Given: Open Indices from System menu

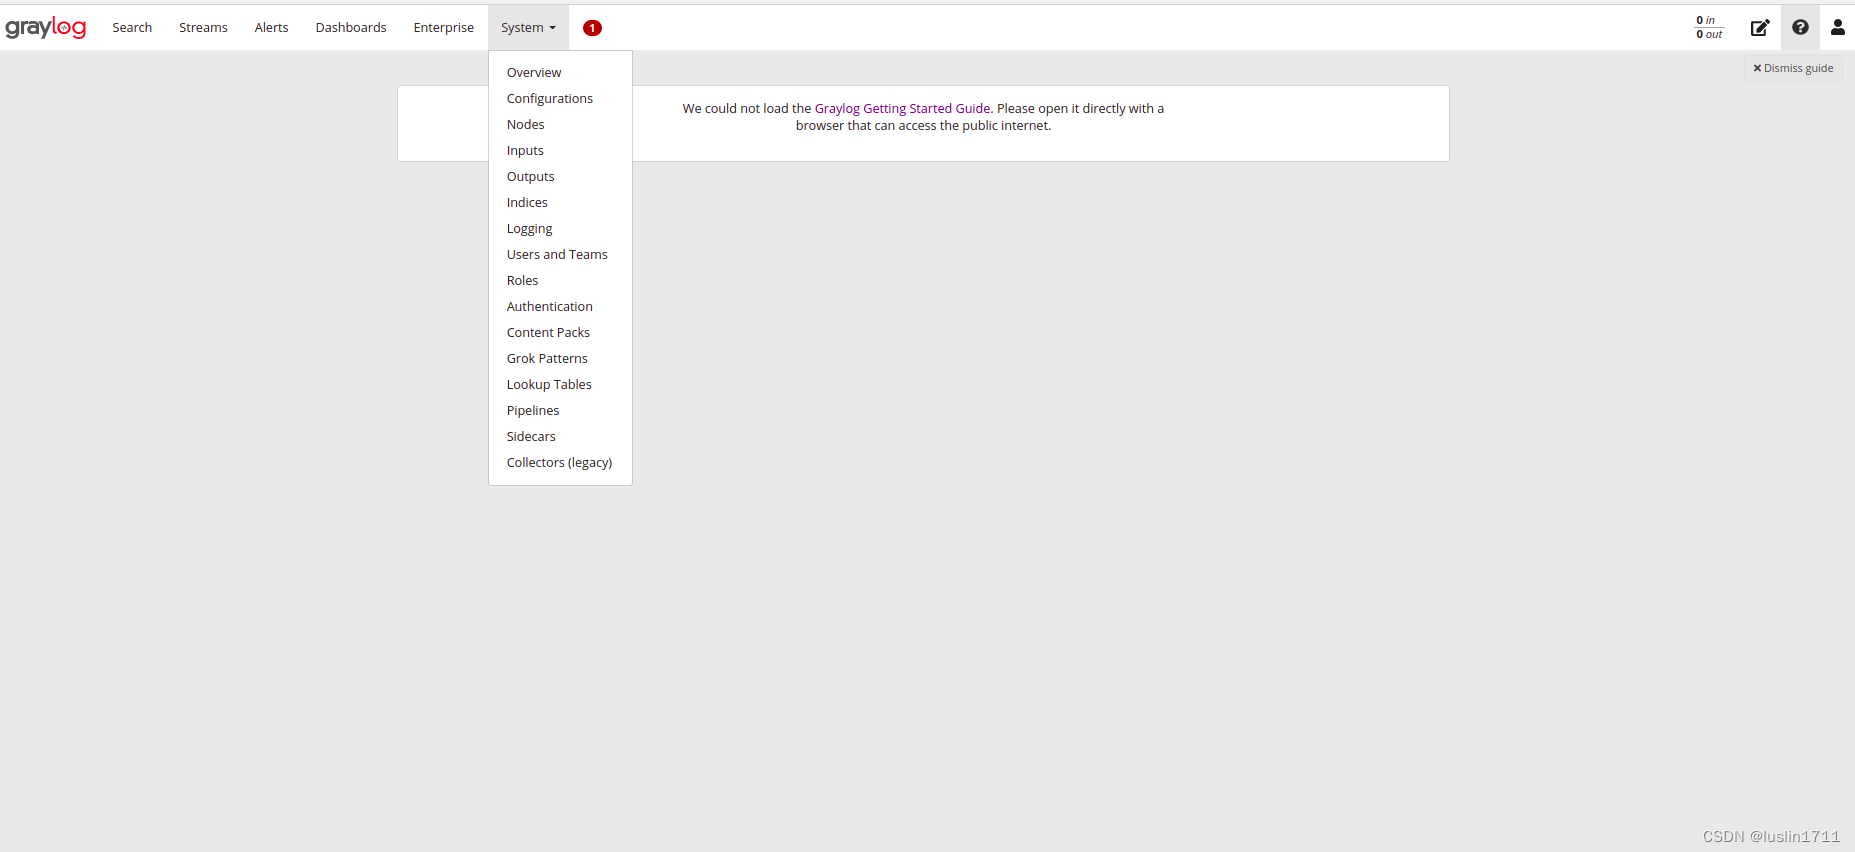Looking at the screenshot, I should (560, 202).
